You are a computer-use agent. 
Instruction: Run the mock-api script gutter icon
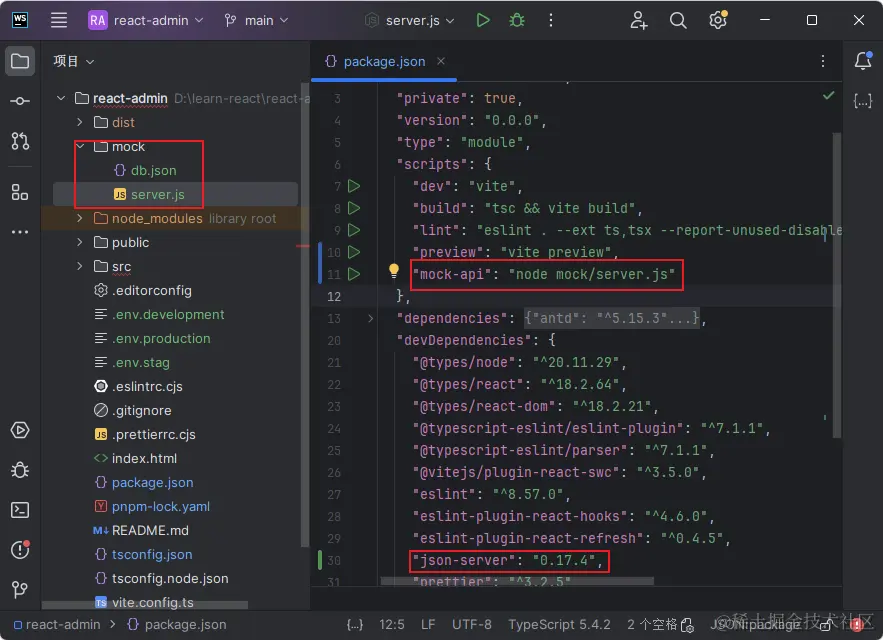click(x=354, y=274)
